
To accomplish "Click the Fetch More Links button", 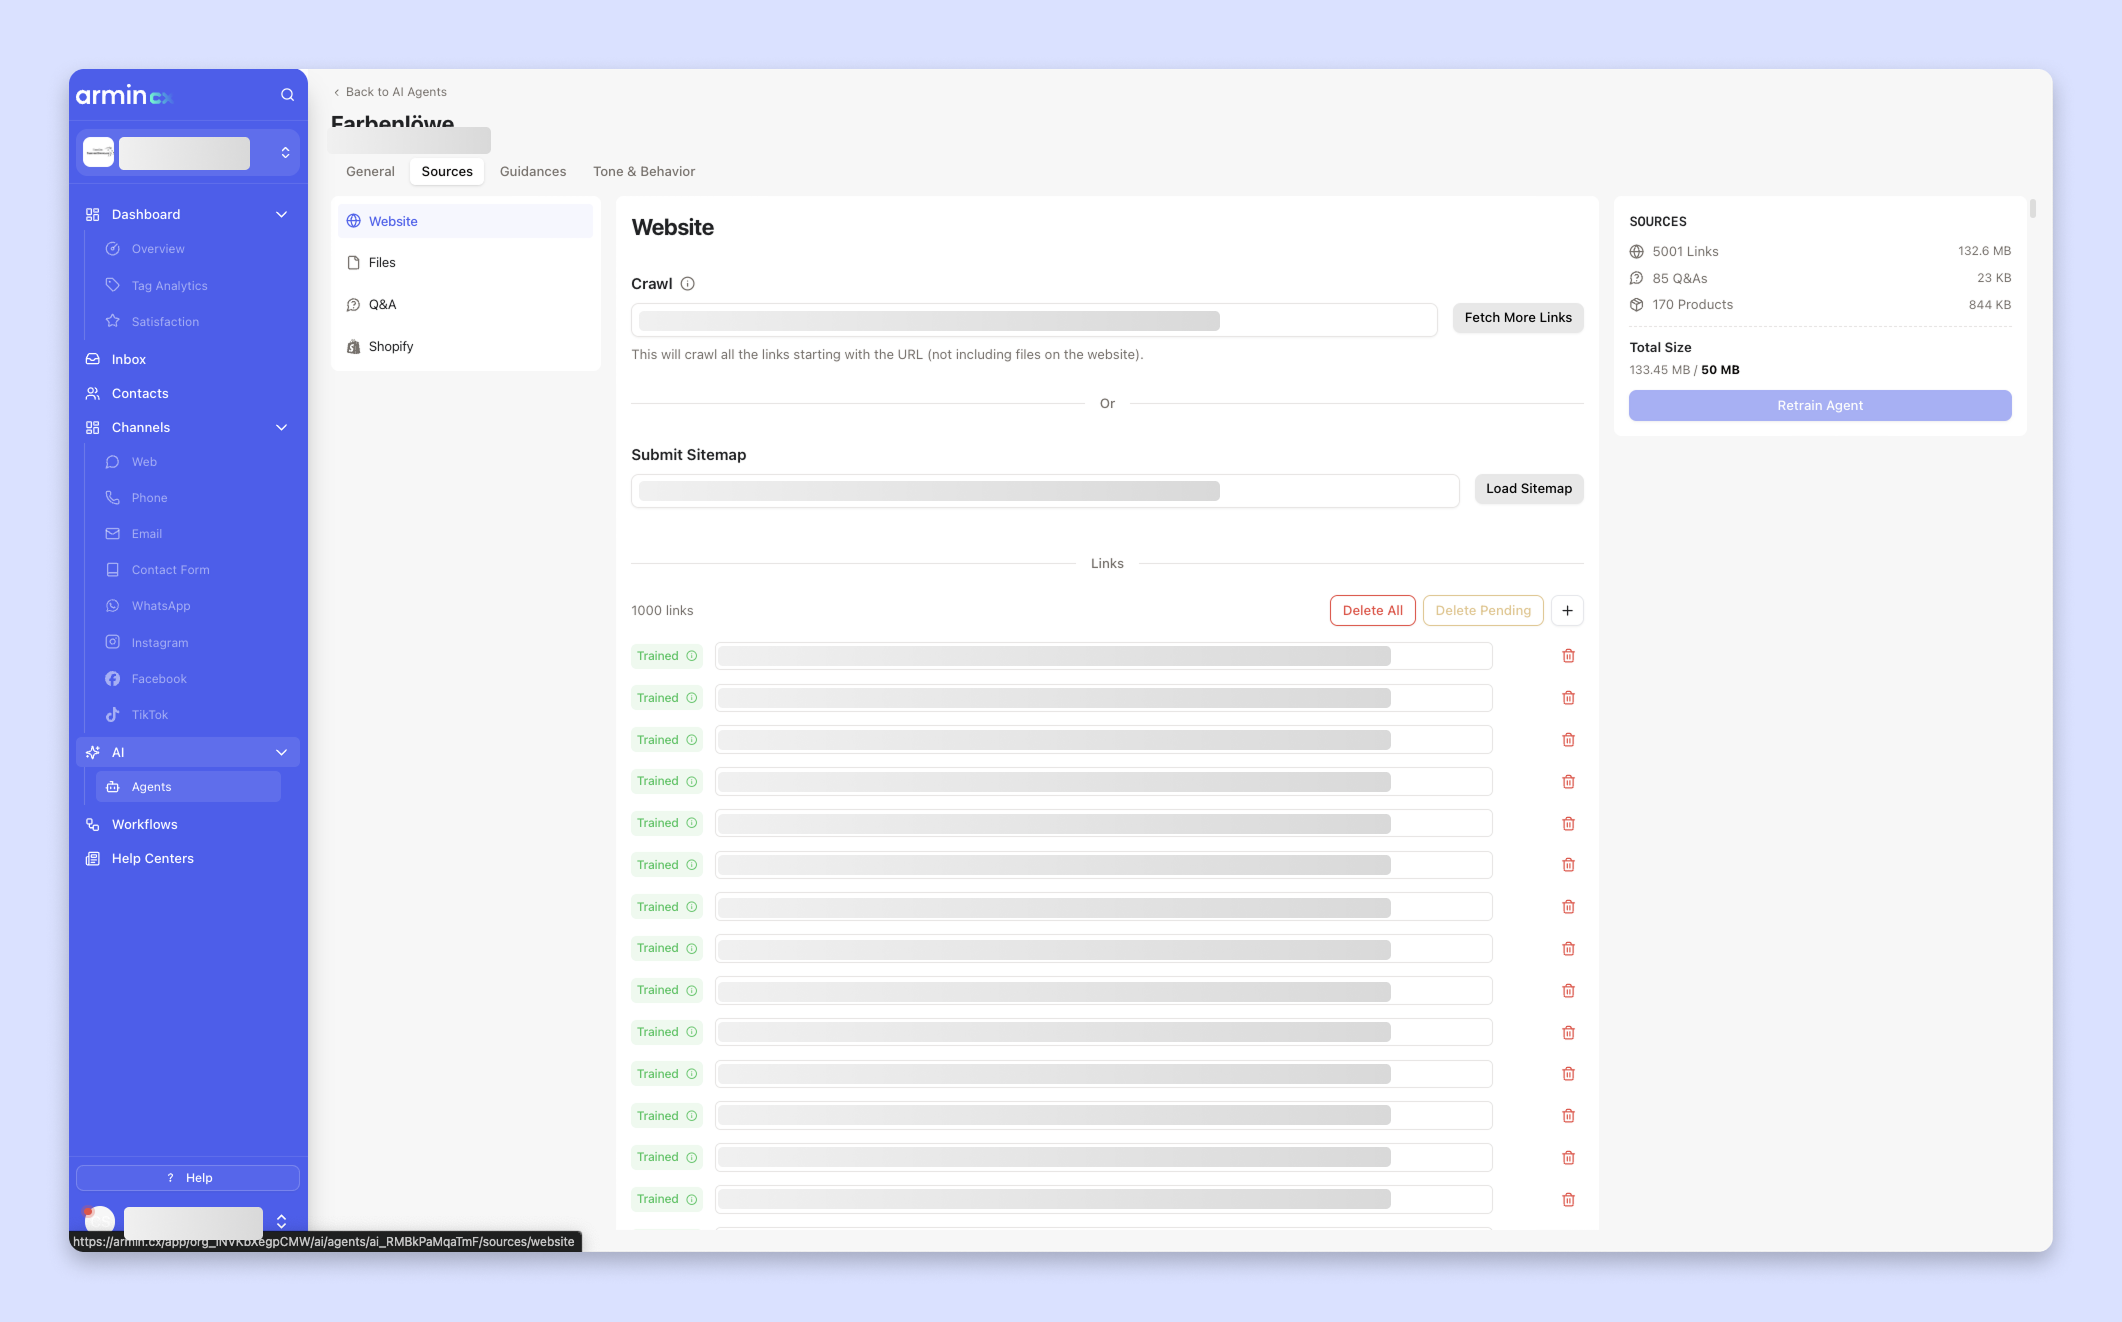I will [x=1517, y=317].
